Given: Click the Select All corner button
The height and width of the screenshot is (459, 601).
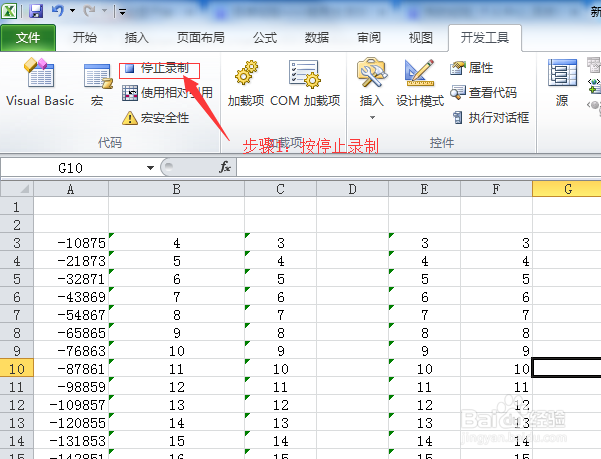Looking at the screenshot, I should tap(17, 189).
